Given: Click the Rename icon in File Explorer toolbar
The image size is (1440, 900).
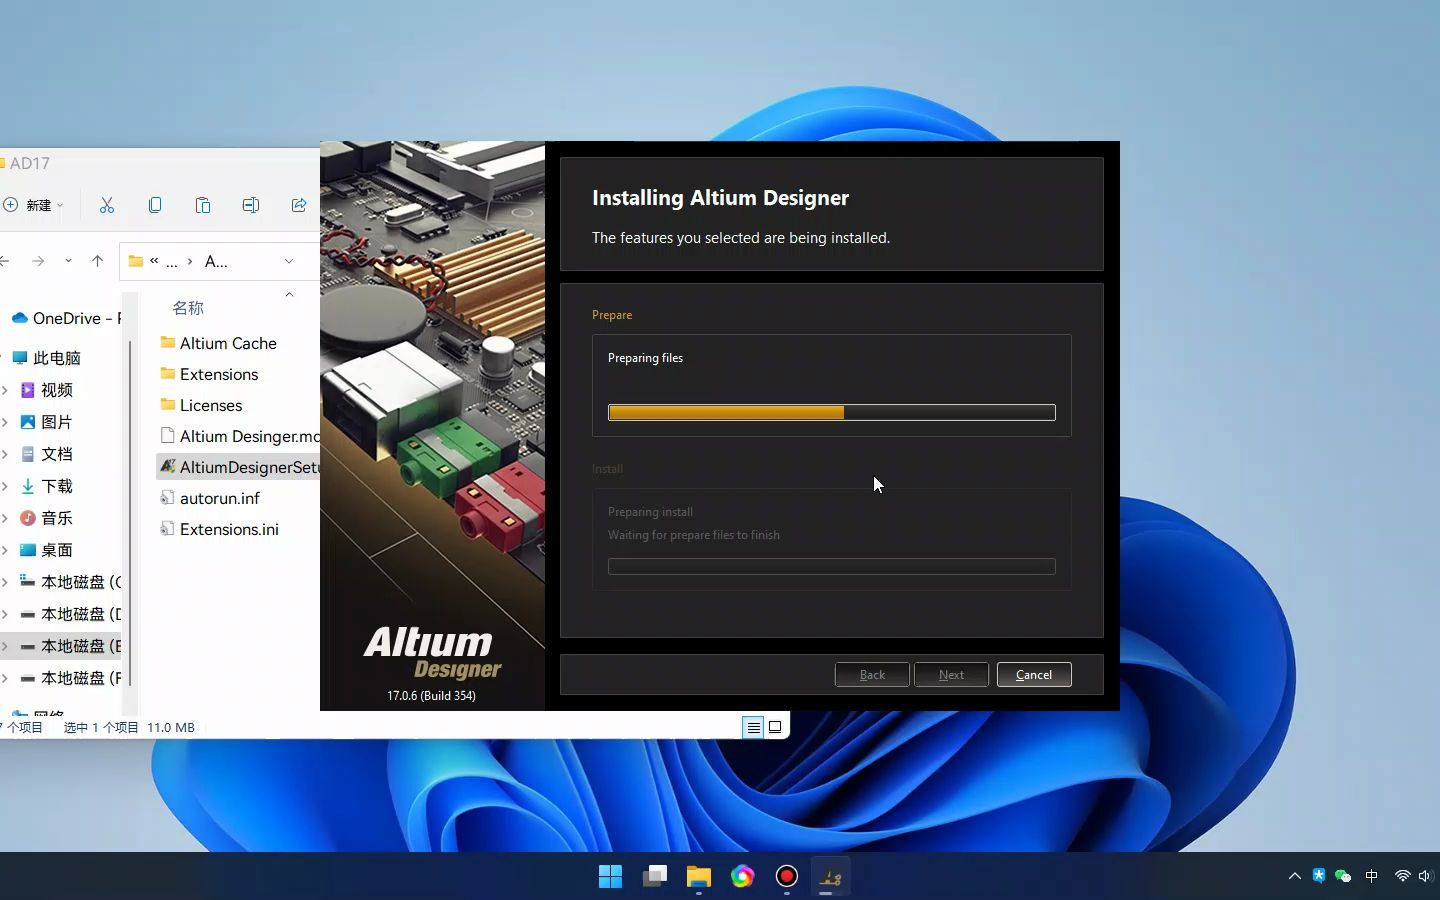Looking at the screenshot, I should click(x=251, y=205).
